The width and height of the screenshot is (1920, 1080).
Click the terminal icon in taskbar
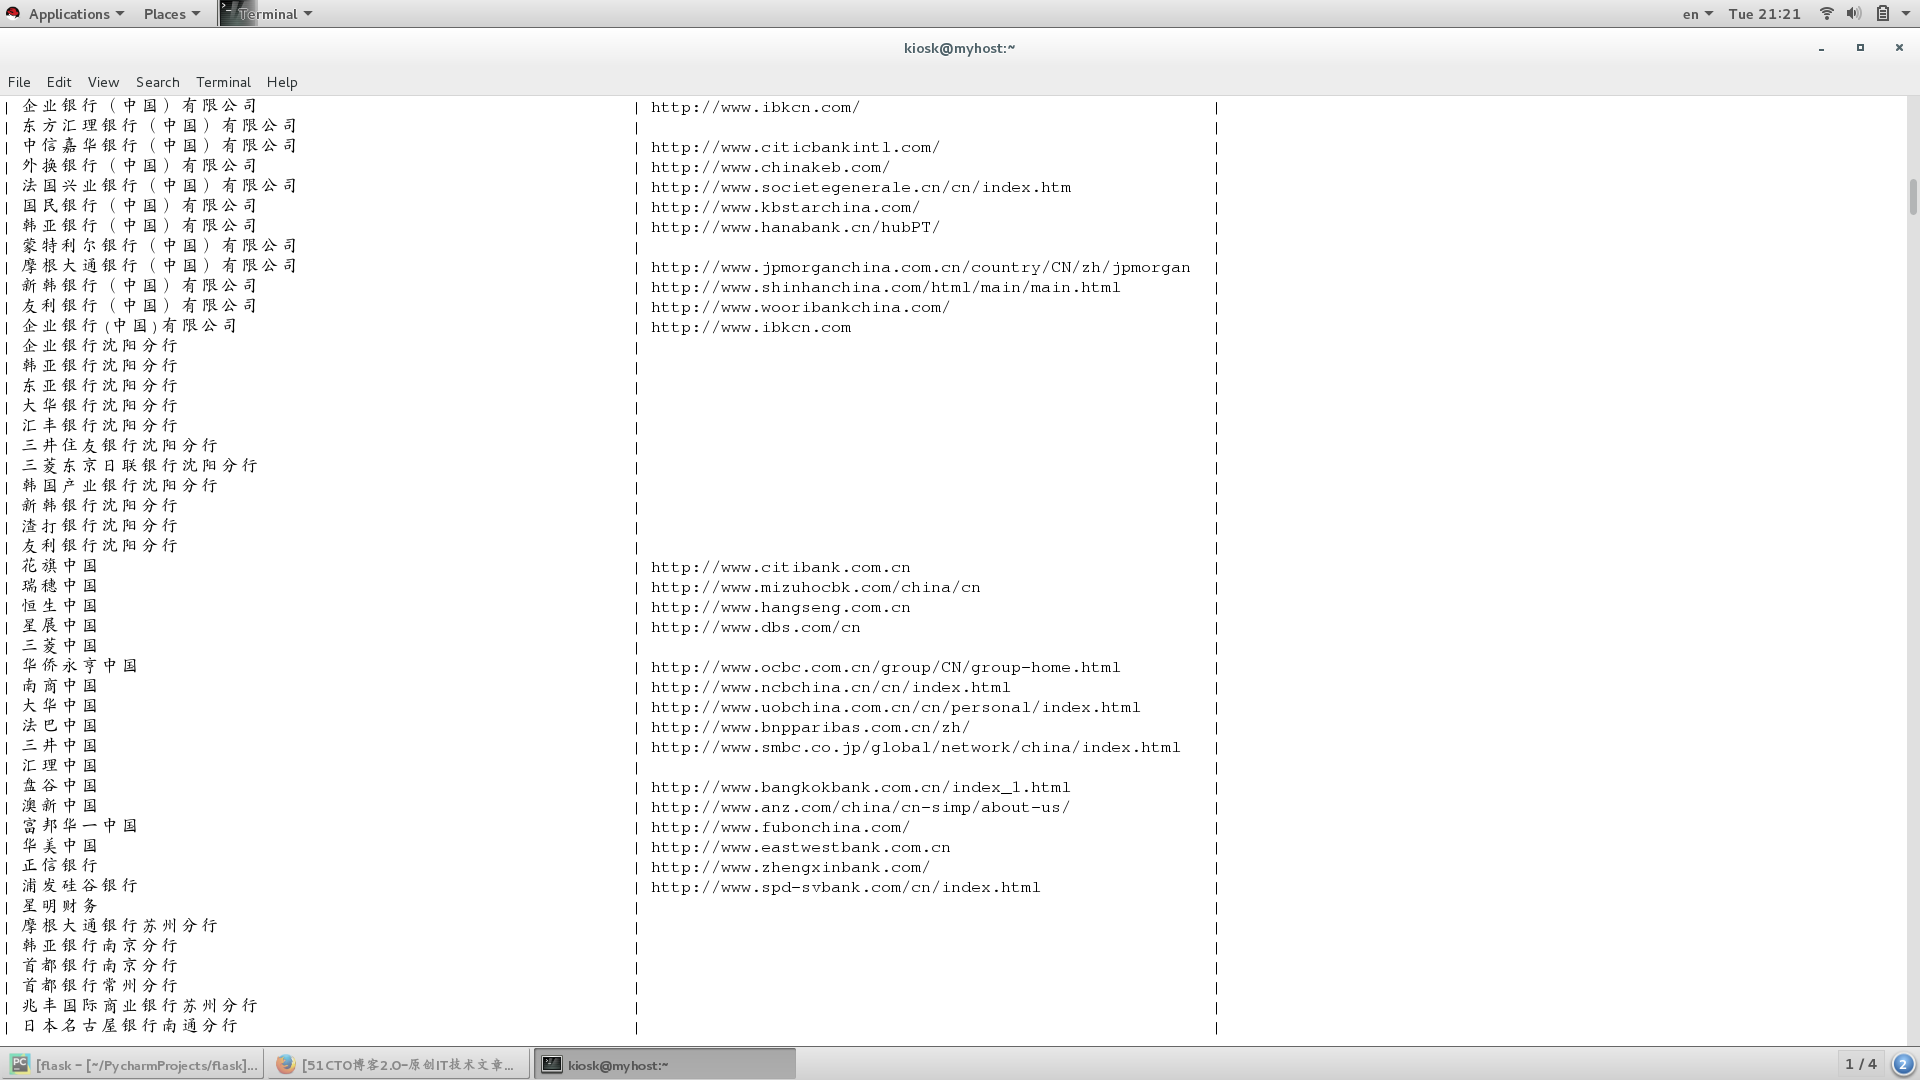tap(551, 1064)
